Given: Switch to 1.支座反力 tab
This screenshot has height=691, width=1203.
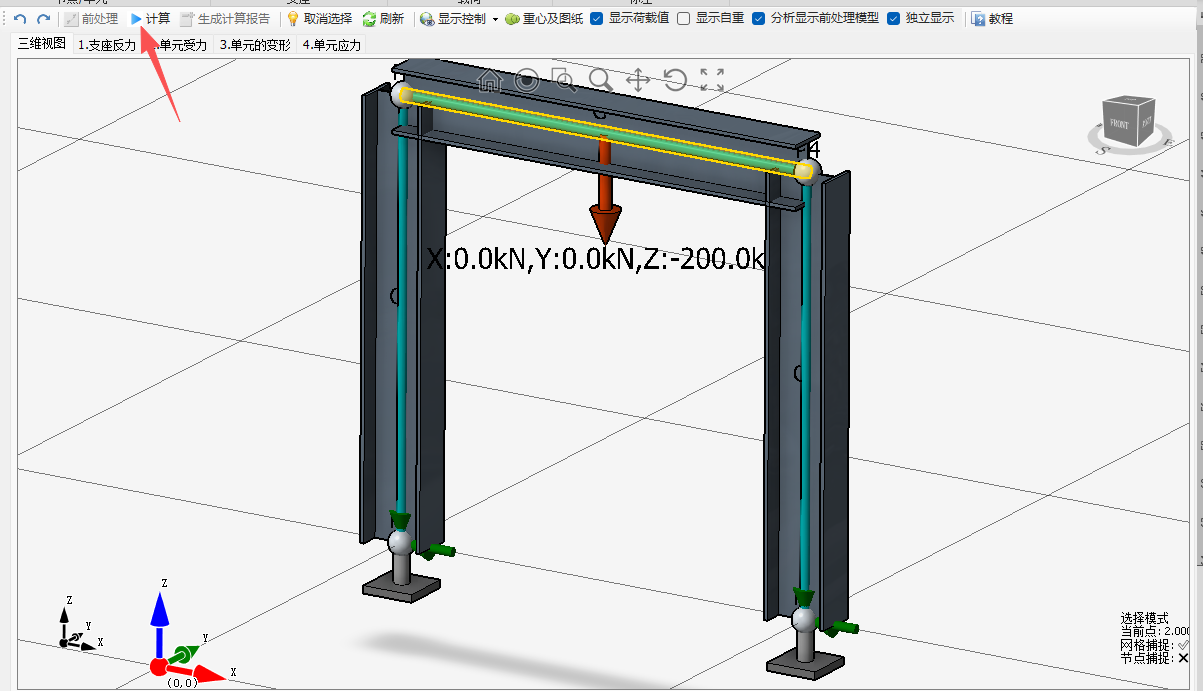Looking at the screenshot, I should [107, 45].
